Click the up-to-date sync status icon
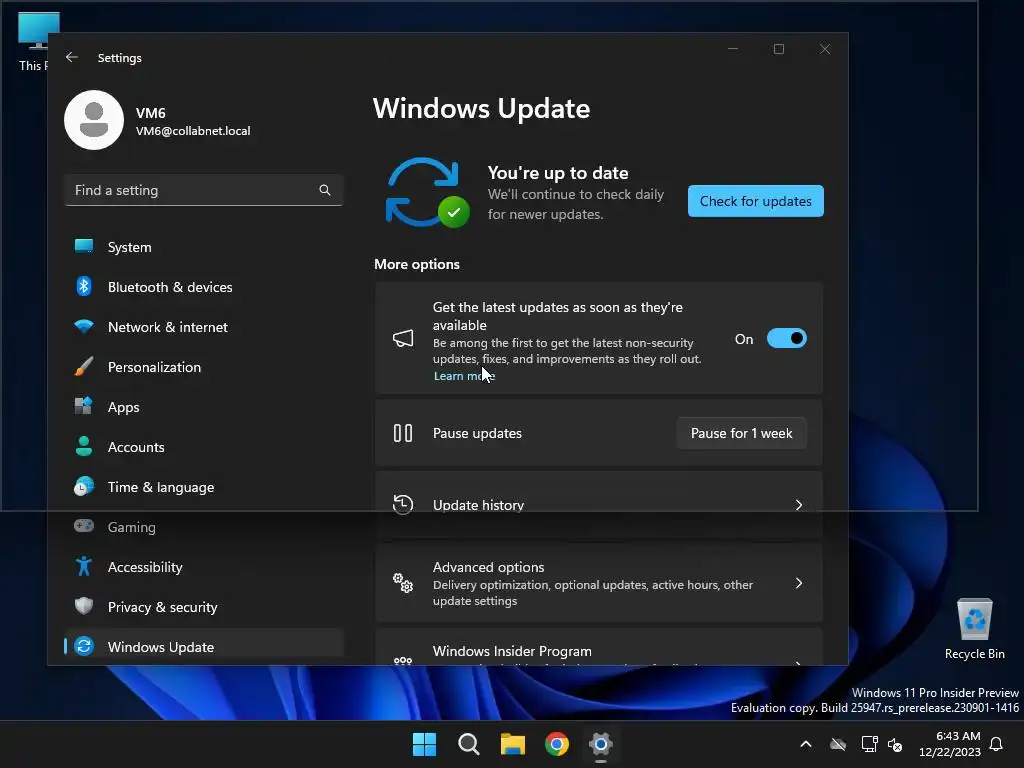Screen dimensions: 1024x768 tap(427, 193)
